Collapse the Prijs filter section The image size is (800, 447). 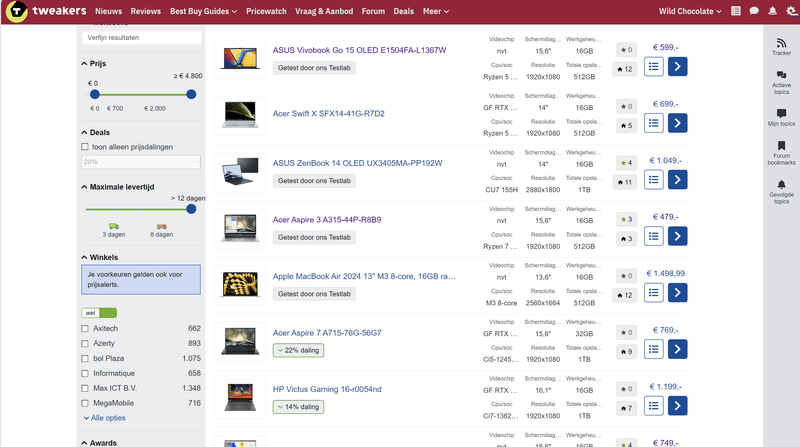[x=94, y=63]
